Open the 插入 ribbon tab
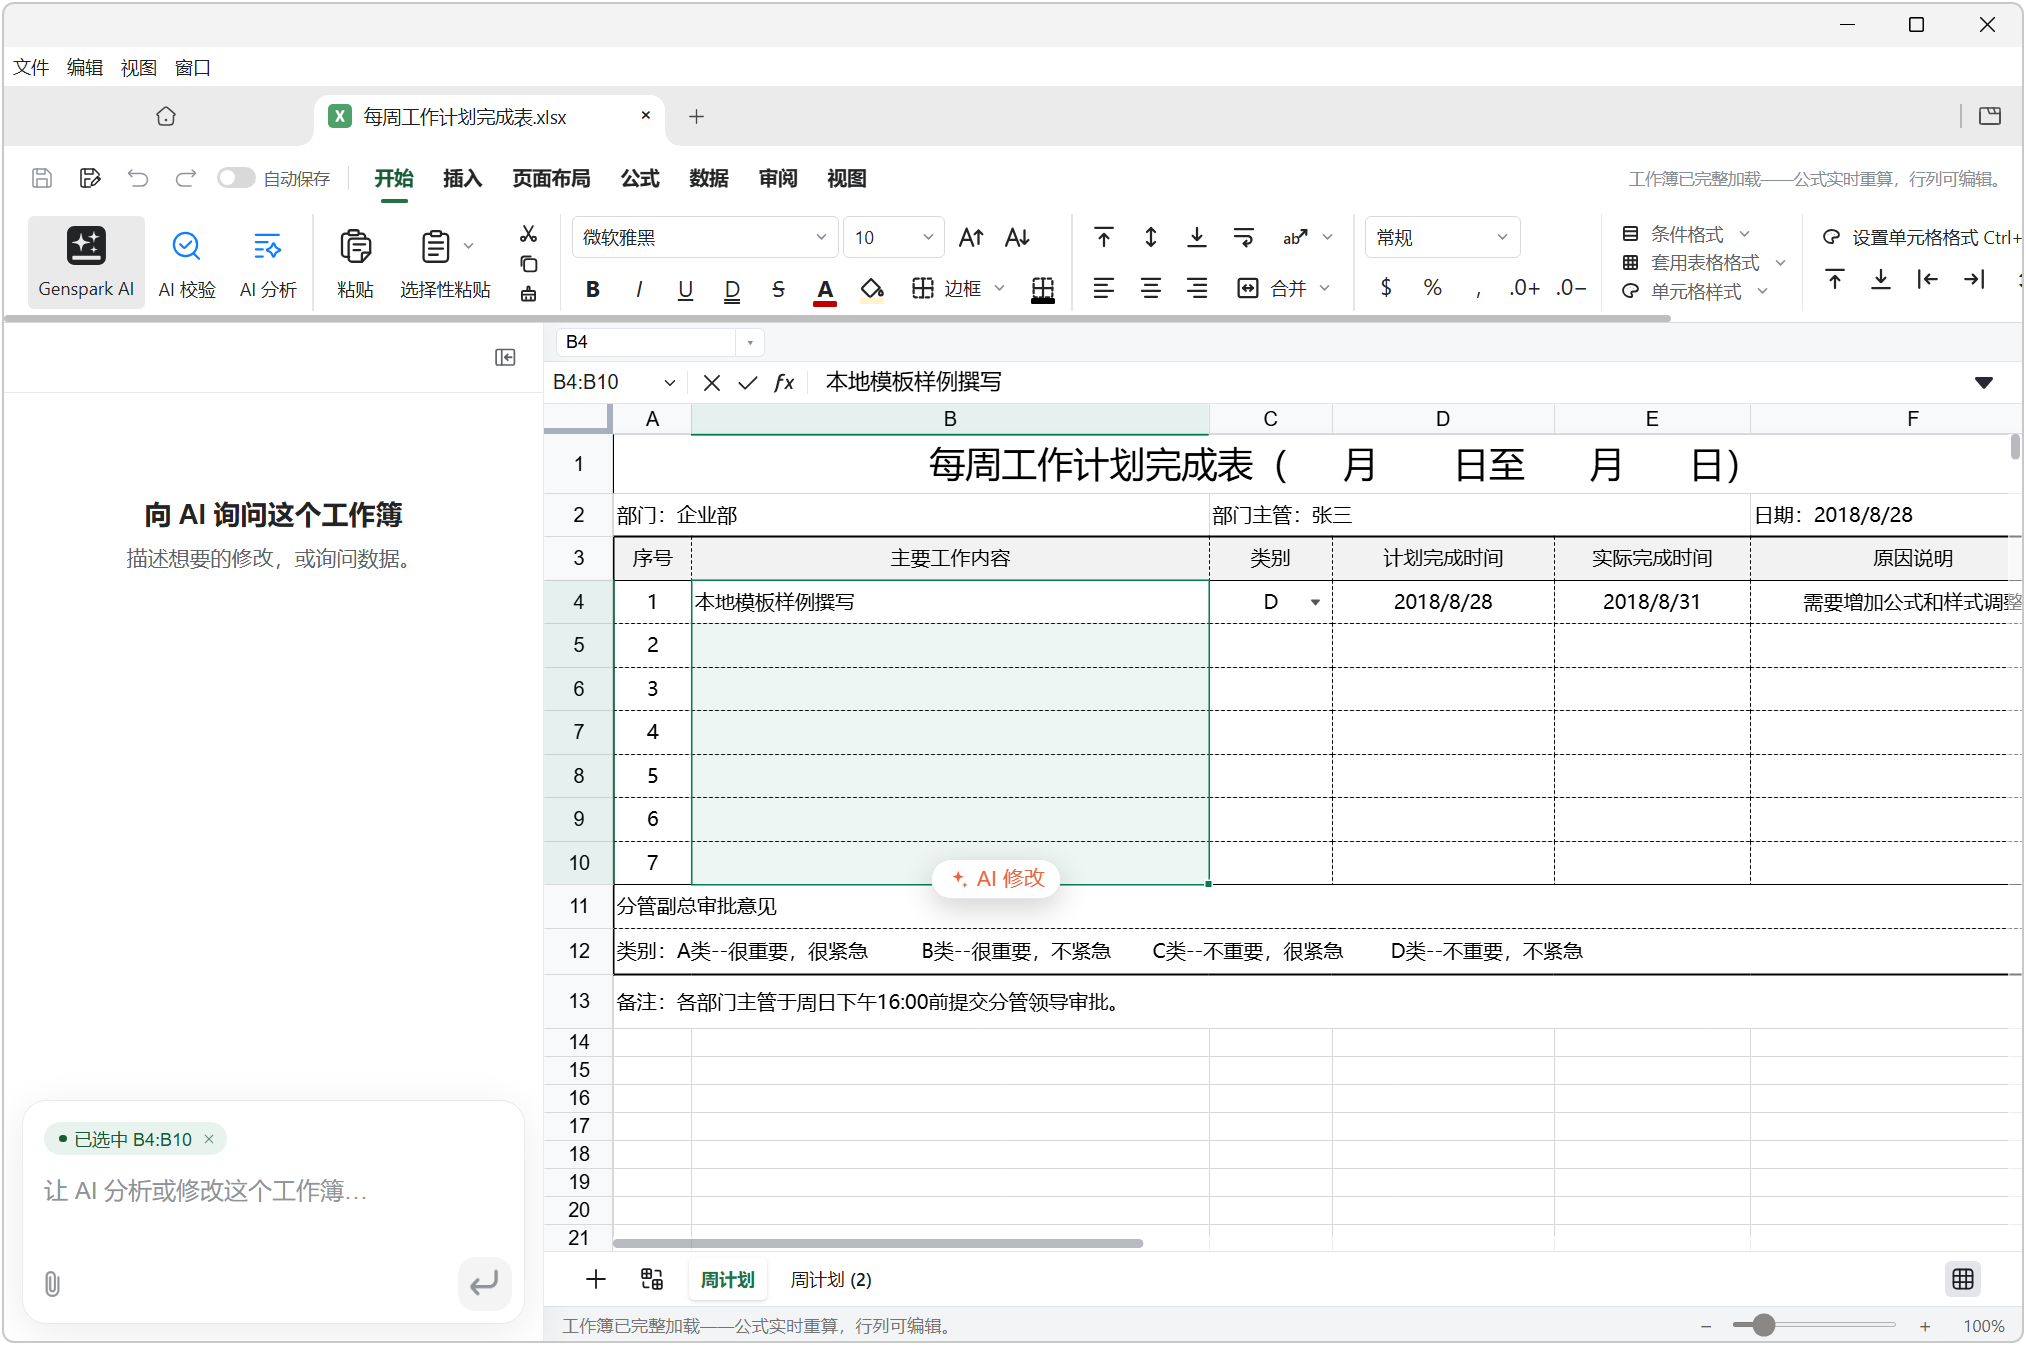The height and width of the screenshot is (1345, 2026). [x=463, y=178]
